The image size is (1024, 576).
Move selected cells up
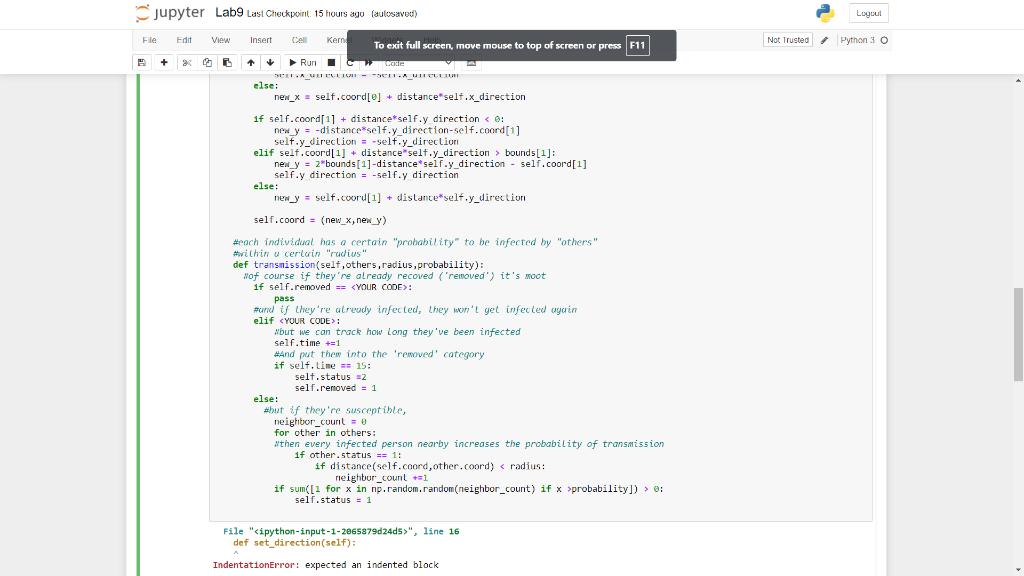[x=250, y=62]
